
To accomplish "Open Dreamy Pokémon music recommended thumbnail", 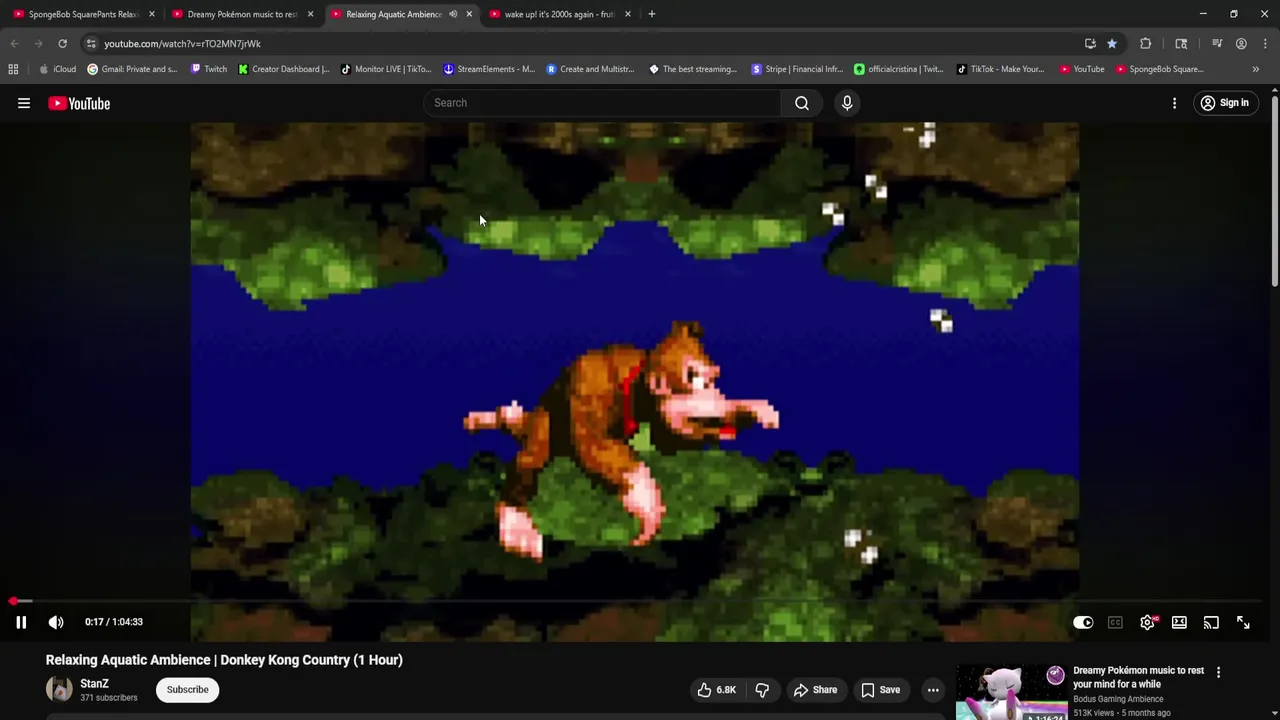I will click(1011, 691).
